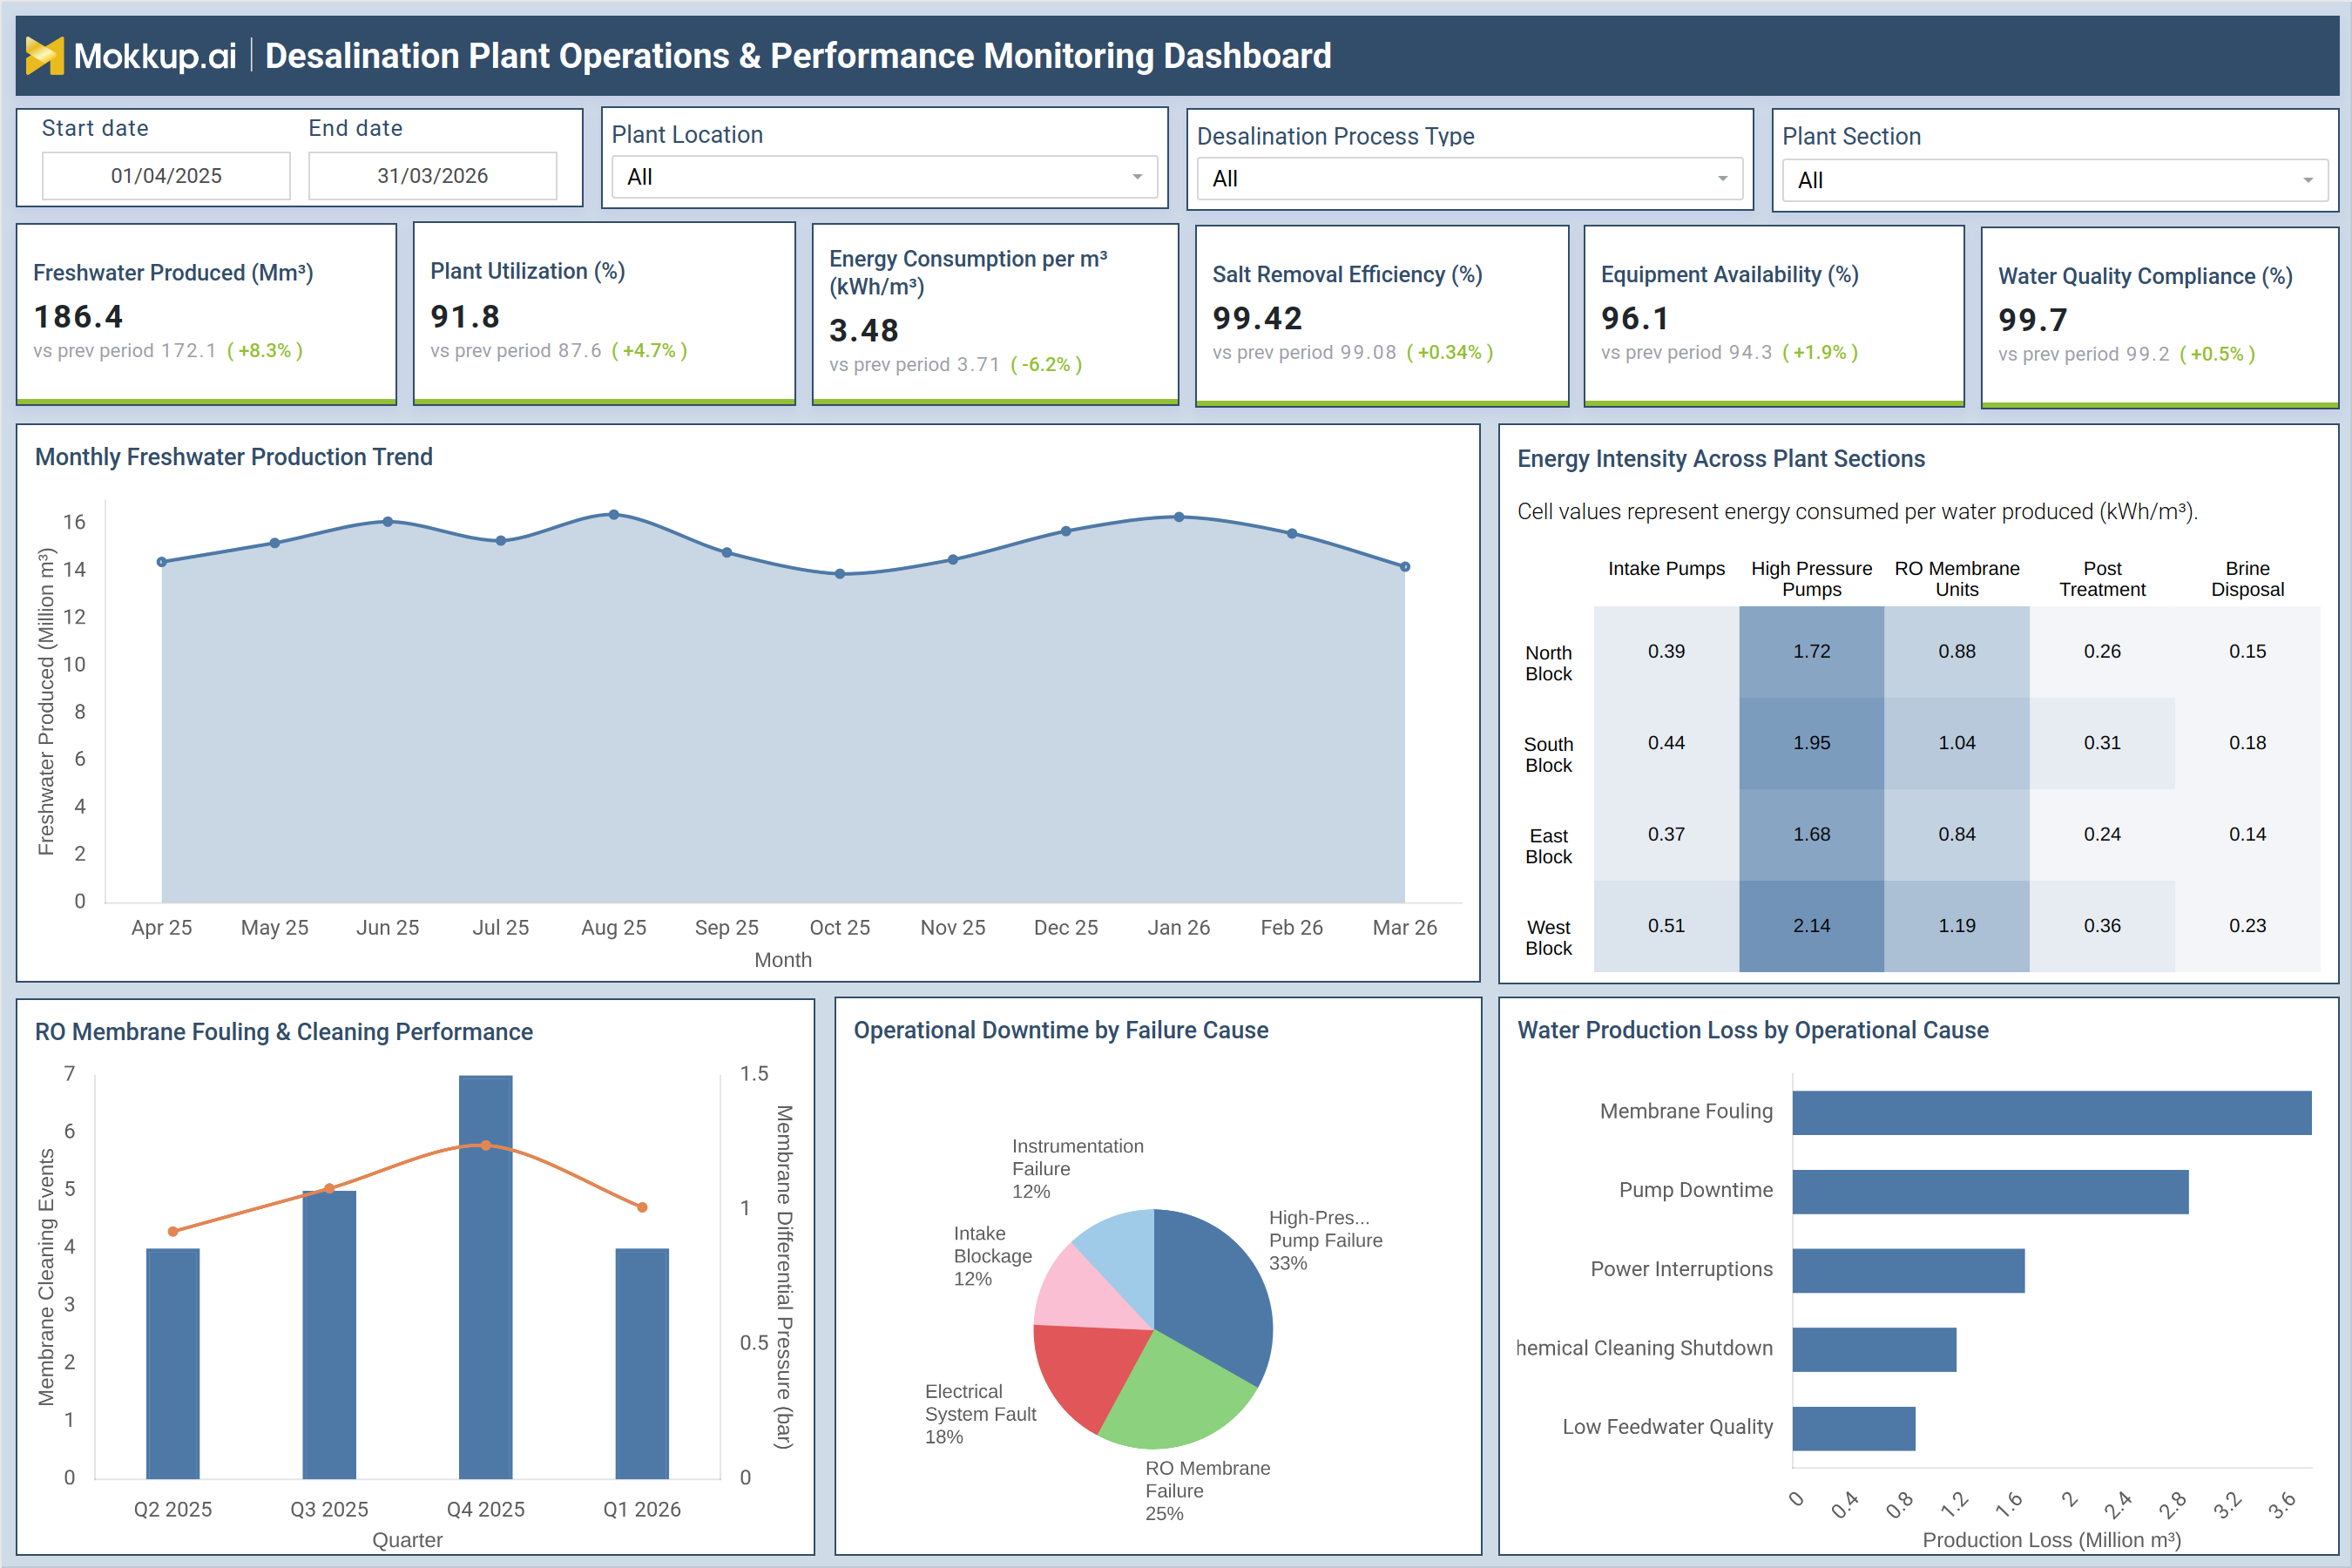Click the Aug 25 point on production trend
Screen dimensions: 2352x1568
tap(614, 515)
